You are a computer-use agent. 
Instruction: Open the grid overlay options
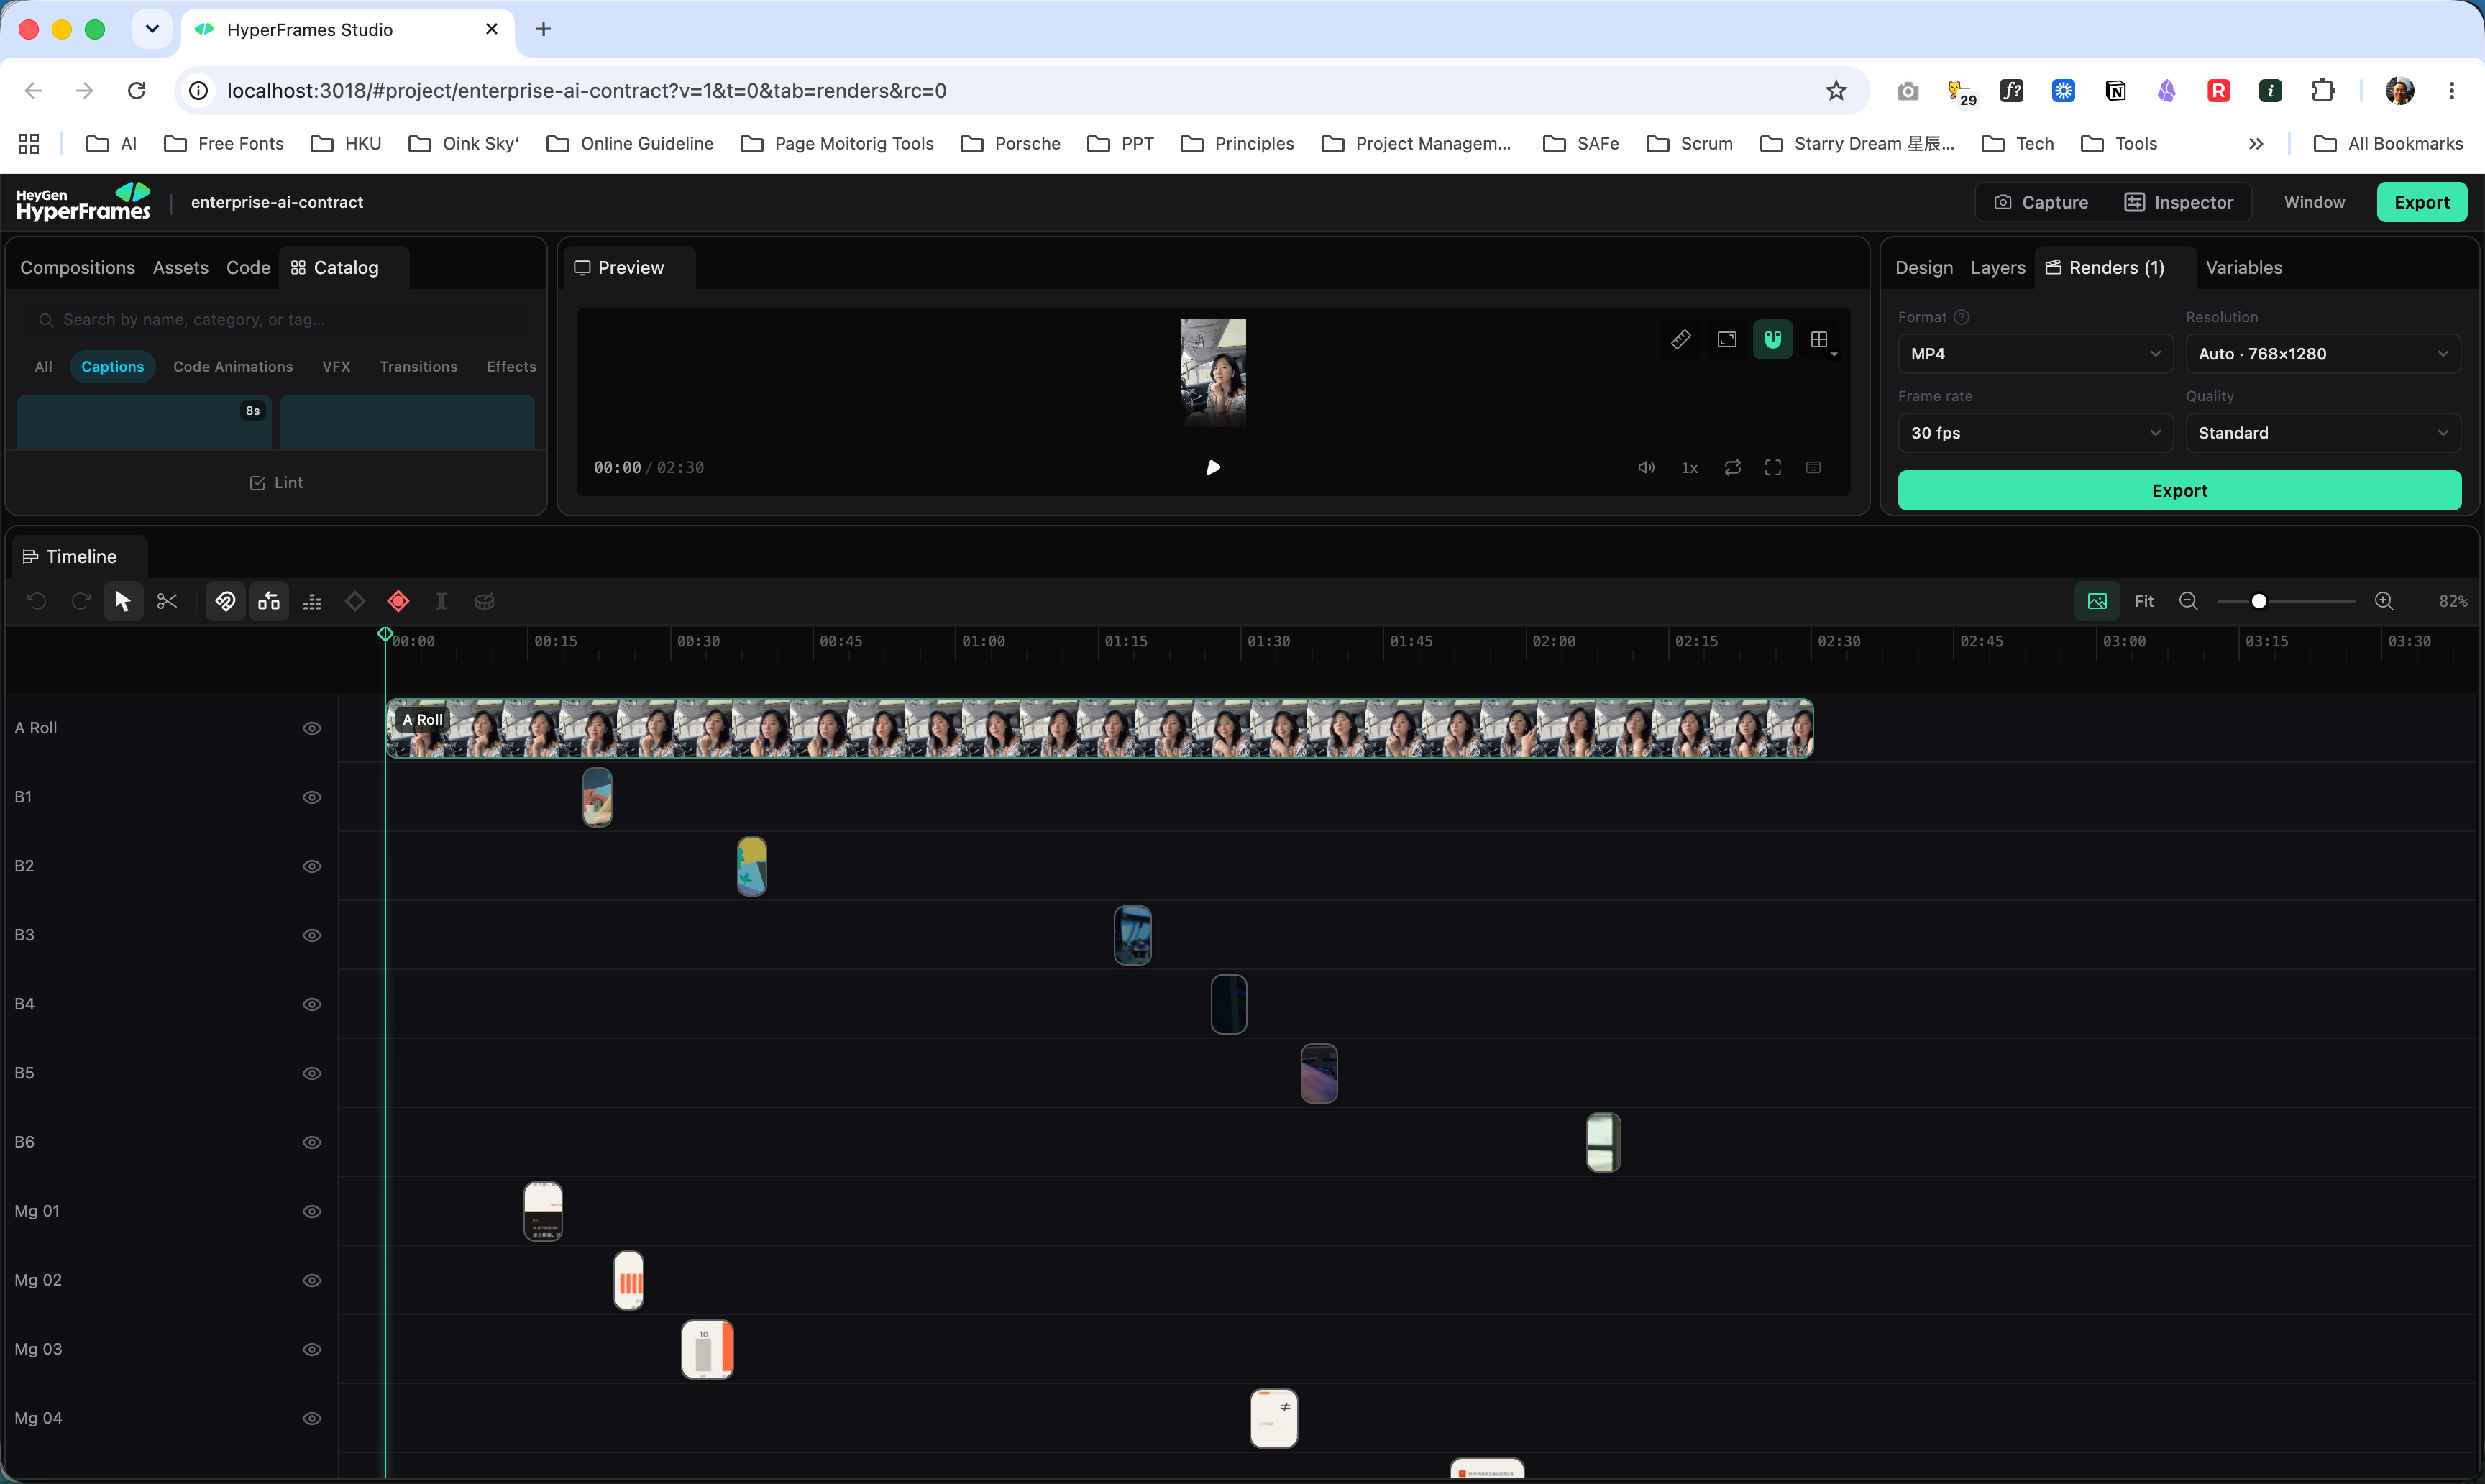coord(1820,339)
